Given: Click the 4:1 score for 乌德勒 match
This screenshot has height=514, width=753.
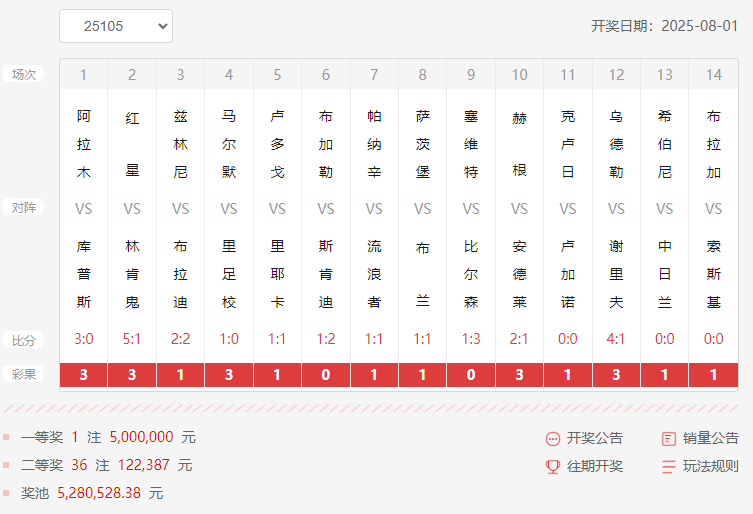Looking at the screenshot, I should point(616,339).
